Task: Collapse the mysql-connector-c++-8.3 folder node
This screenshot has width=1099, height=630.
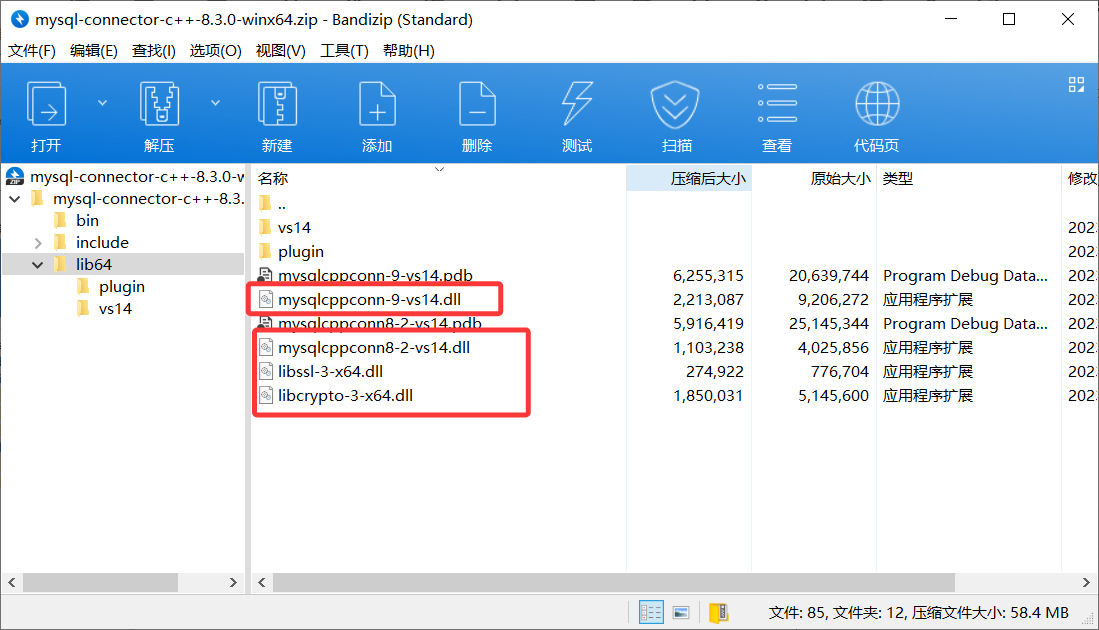Action: (14, 199)
